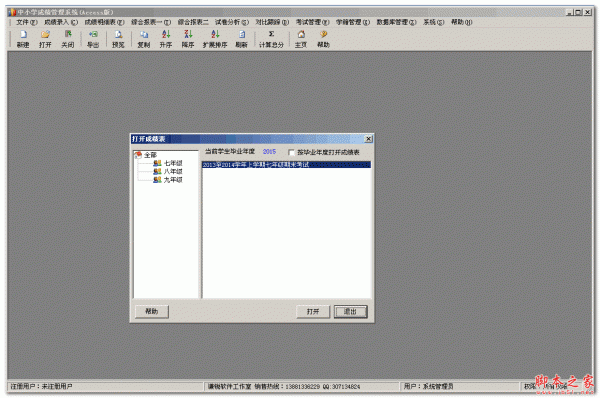Open the 成绩明细表 menu
Screen dimensions: 600x398
tap(104, 22)
